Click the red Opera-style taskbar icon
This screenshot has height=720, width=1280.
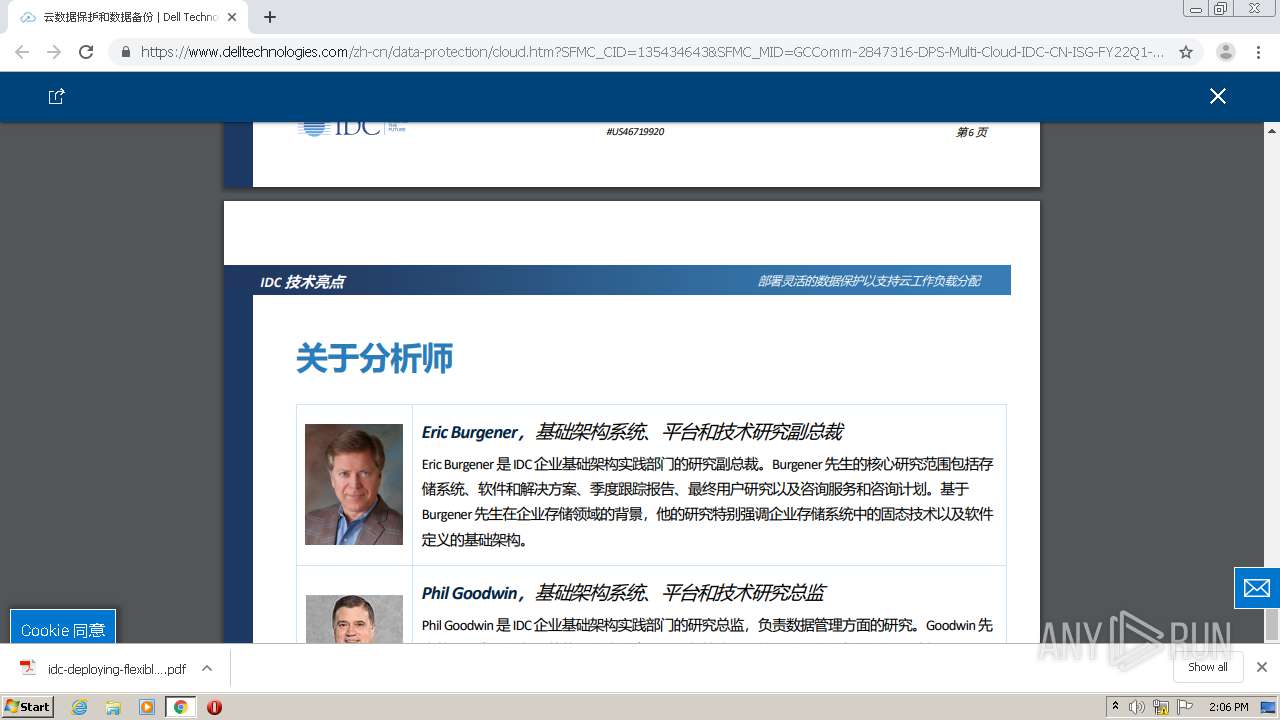point(214,707)
